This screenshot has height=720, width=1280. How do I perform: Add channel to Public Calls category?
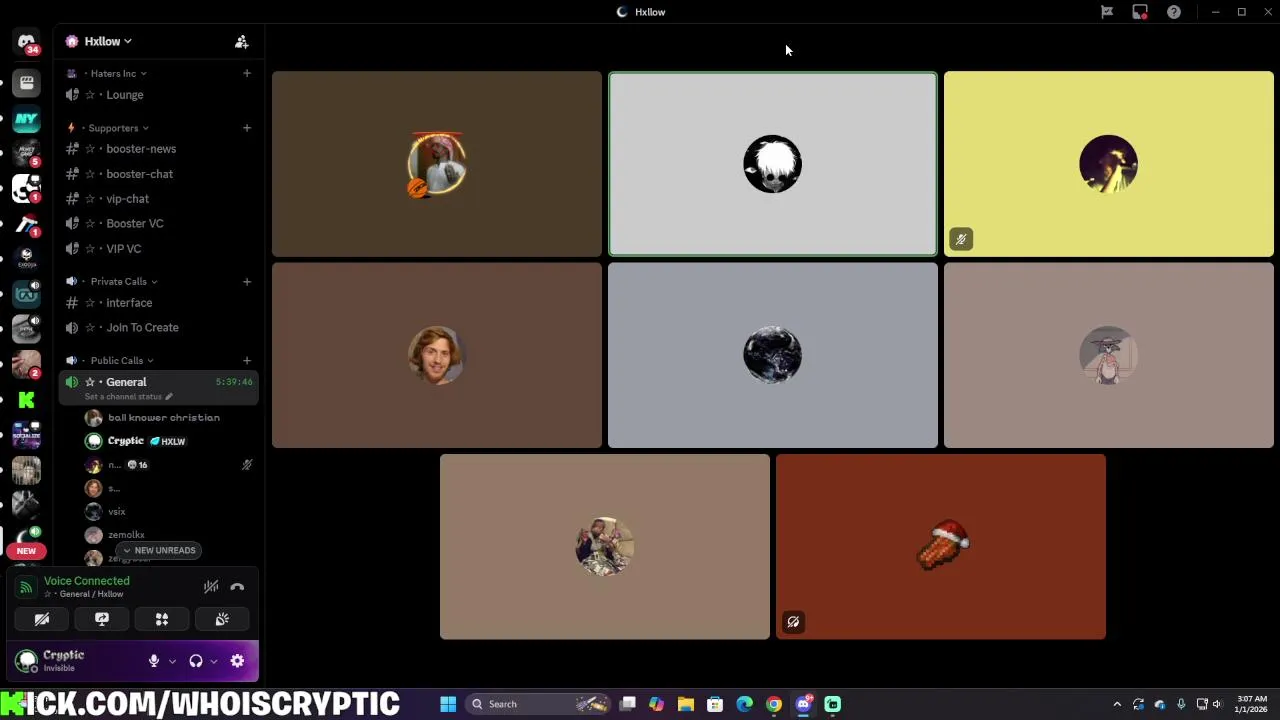[246, 360]
